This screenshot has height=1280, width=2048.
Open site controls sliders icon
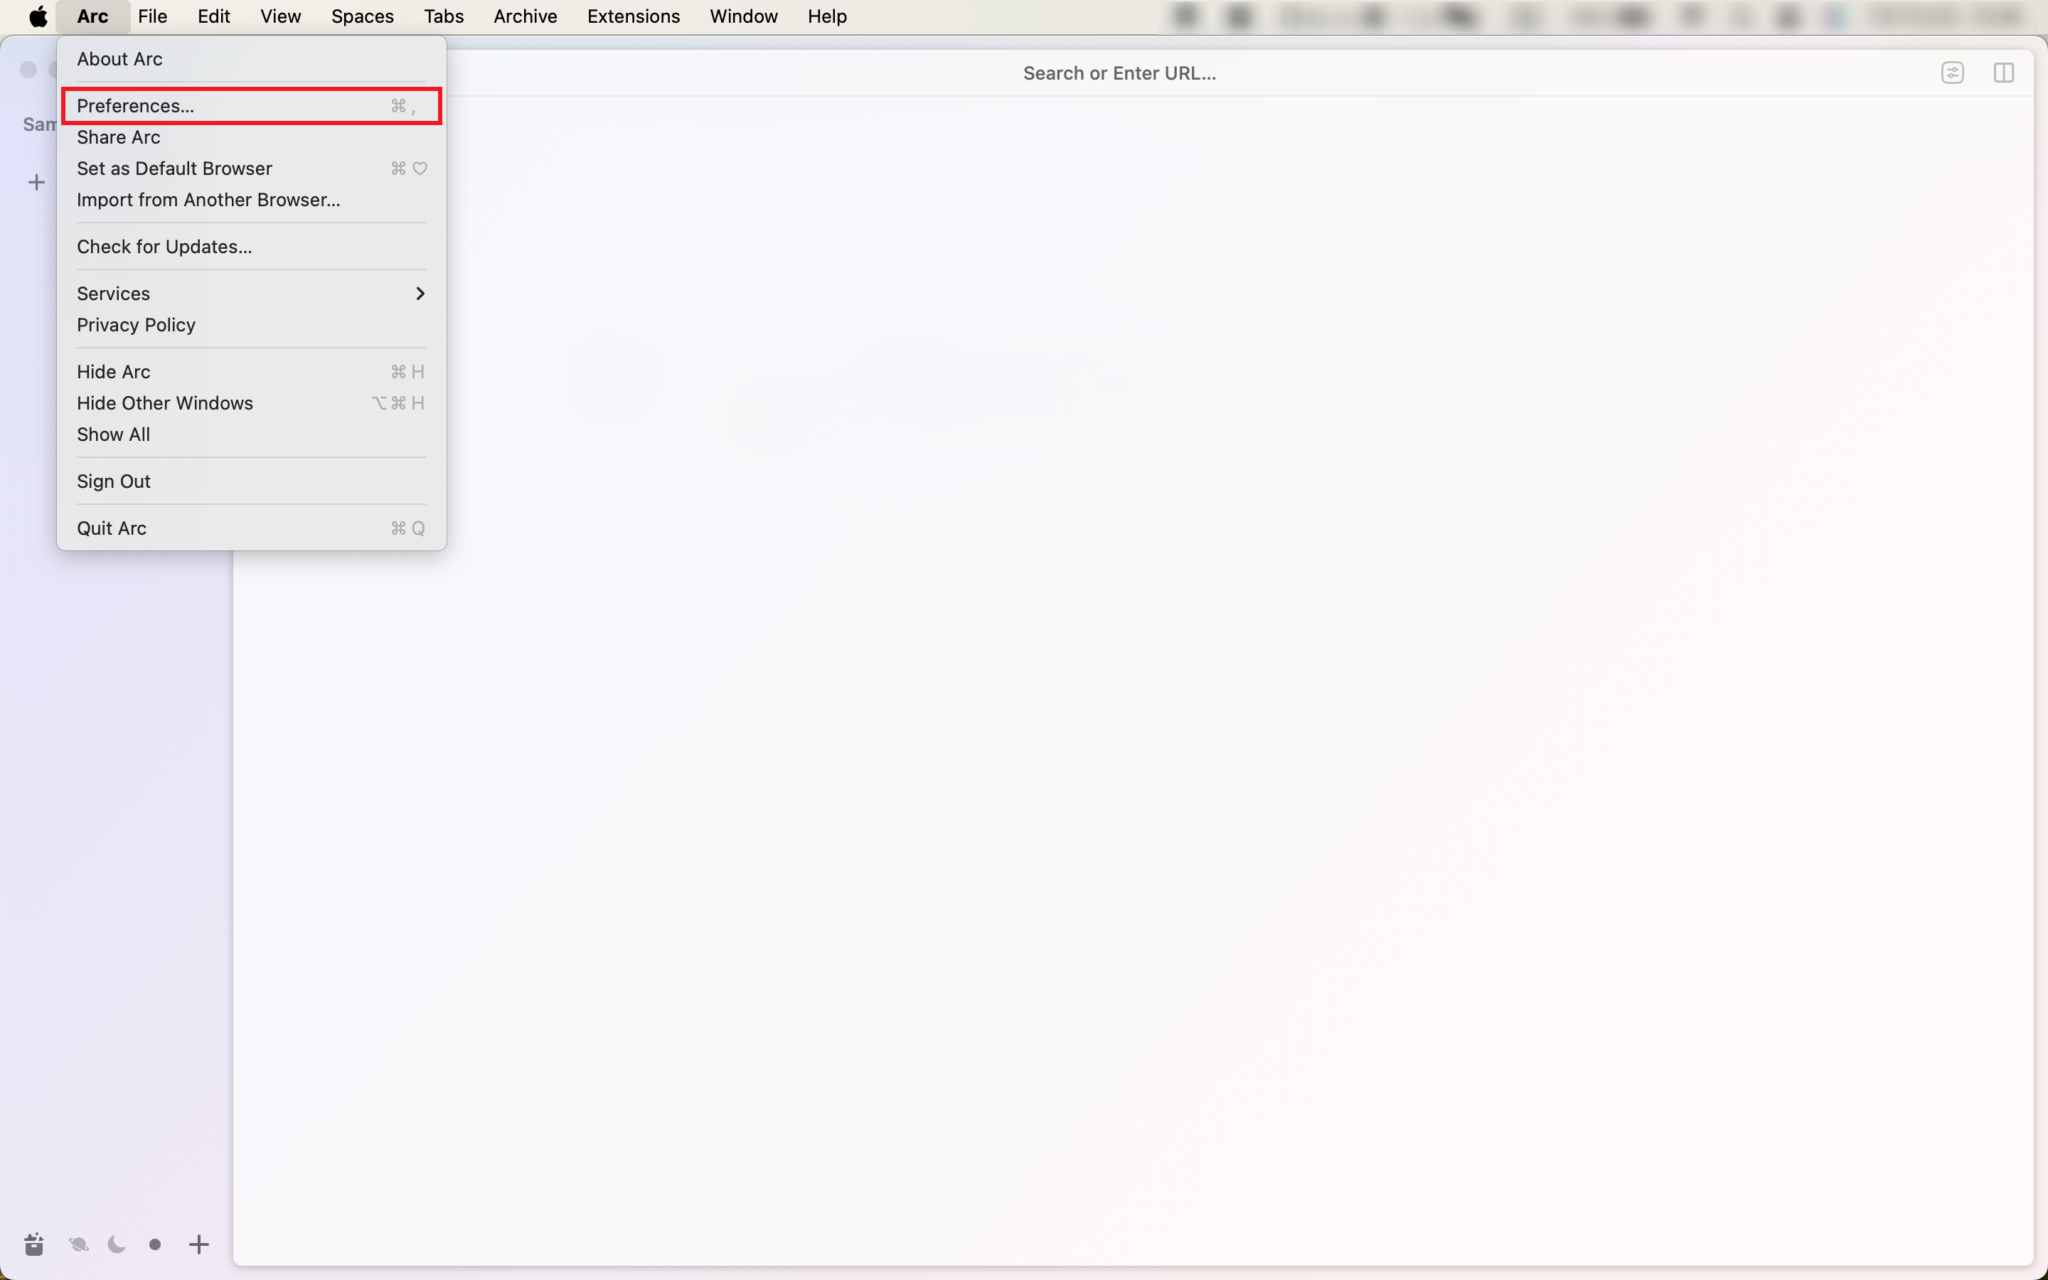(x=1952, y=73)
